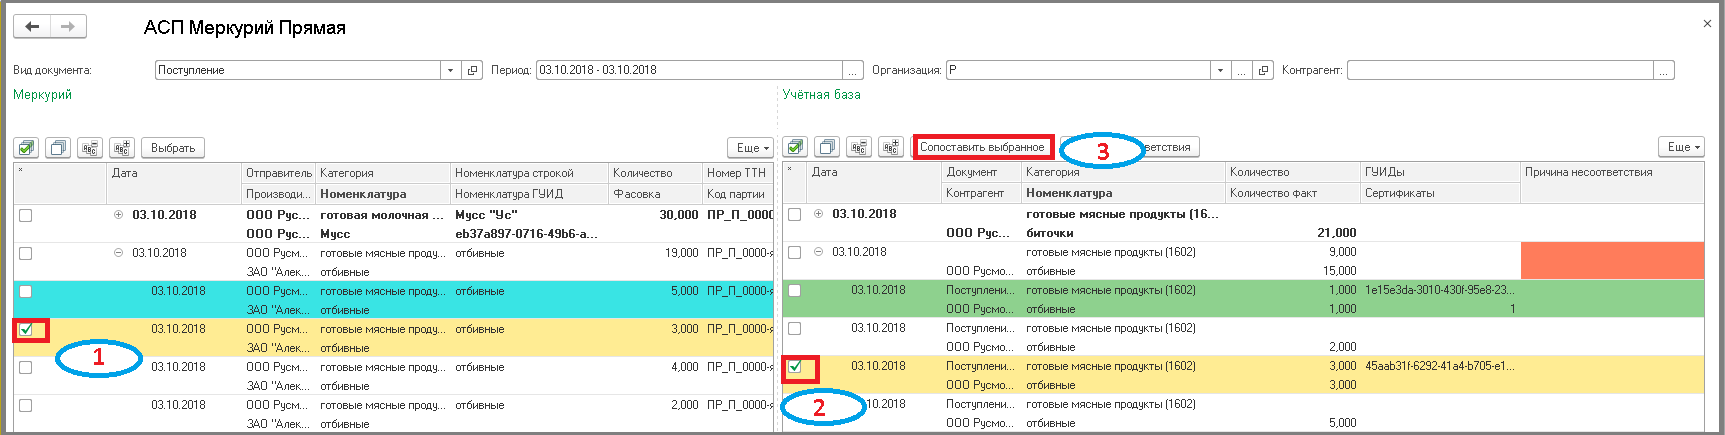The height and width of the screenshot is (435, 1725).
Task: Open the Еще menu in Учётная база panel
Action: click(x=1683, y=147)
